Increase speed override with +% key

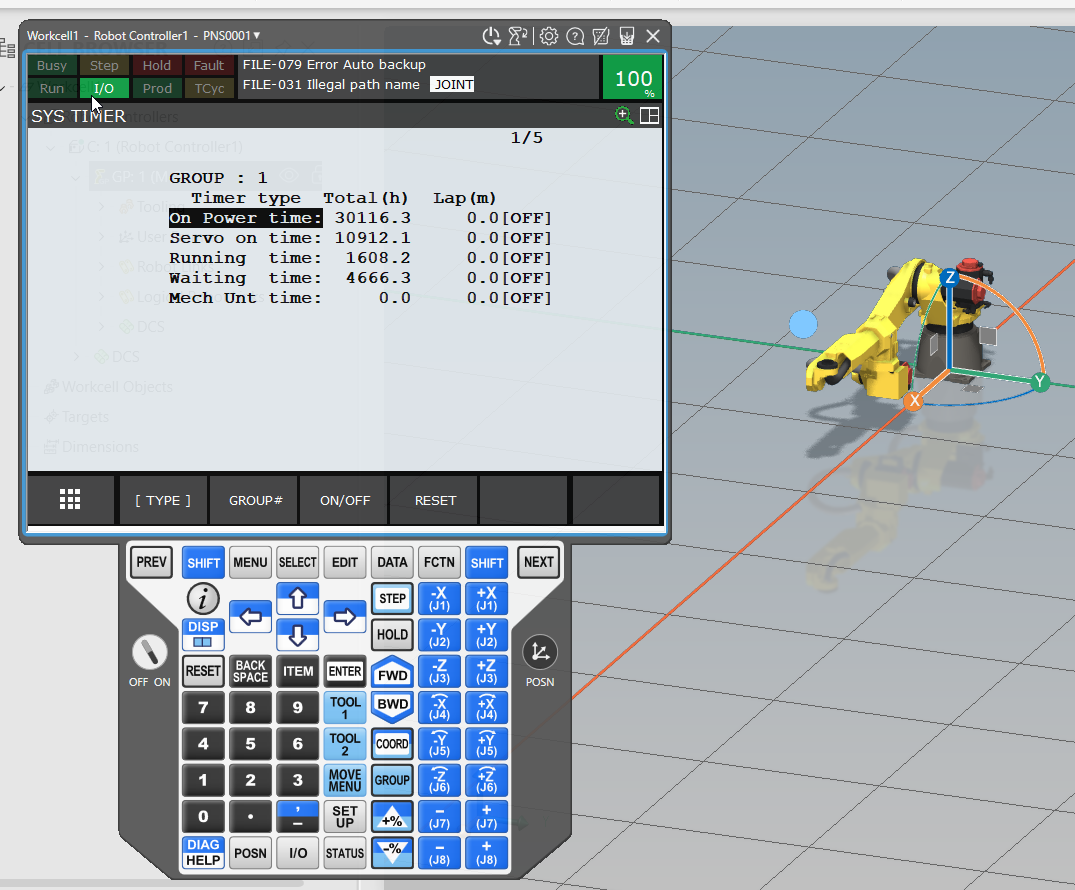click(x=392, y=816)
